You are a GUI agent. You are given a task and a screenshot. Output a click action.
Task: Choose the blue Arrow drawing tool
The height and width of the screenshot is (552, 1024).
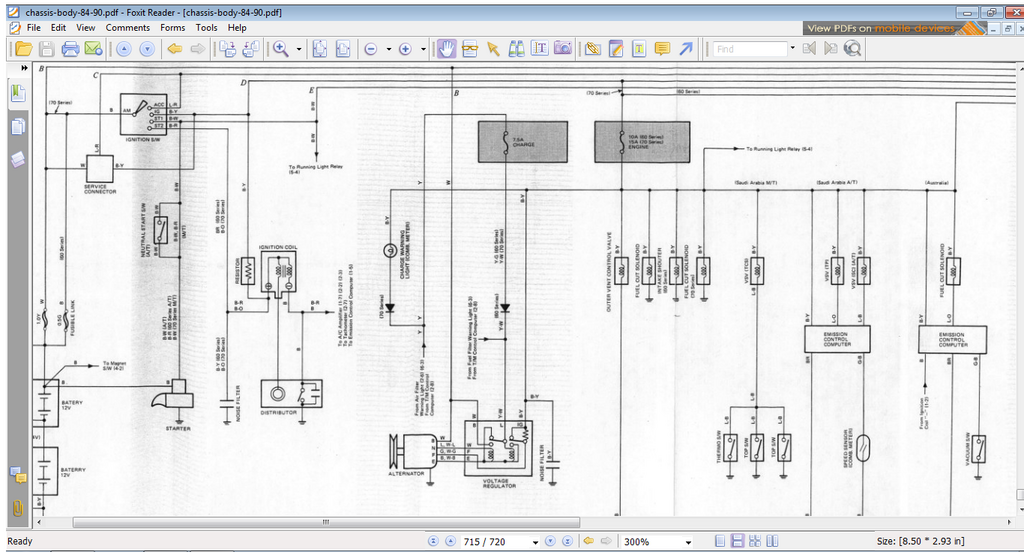[686, 48]
